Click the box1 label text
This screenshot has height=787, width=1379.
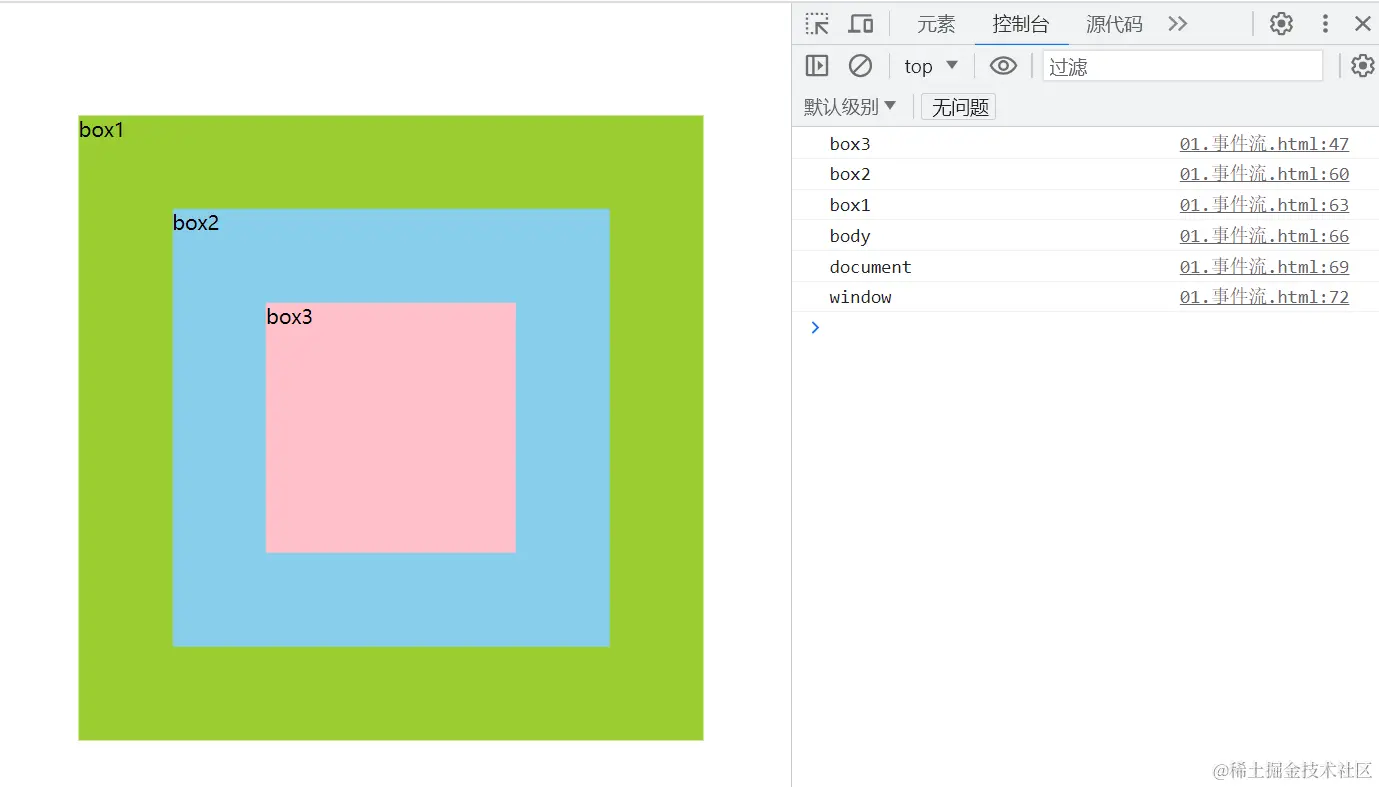coord(102,130)
